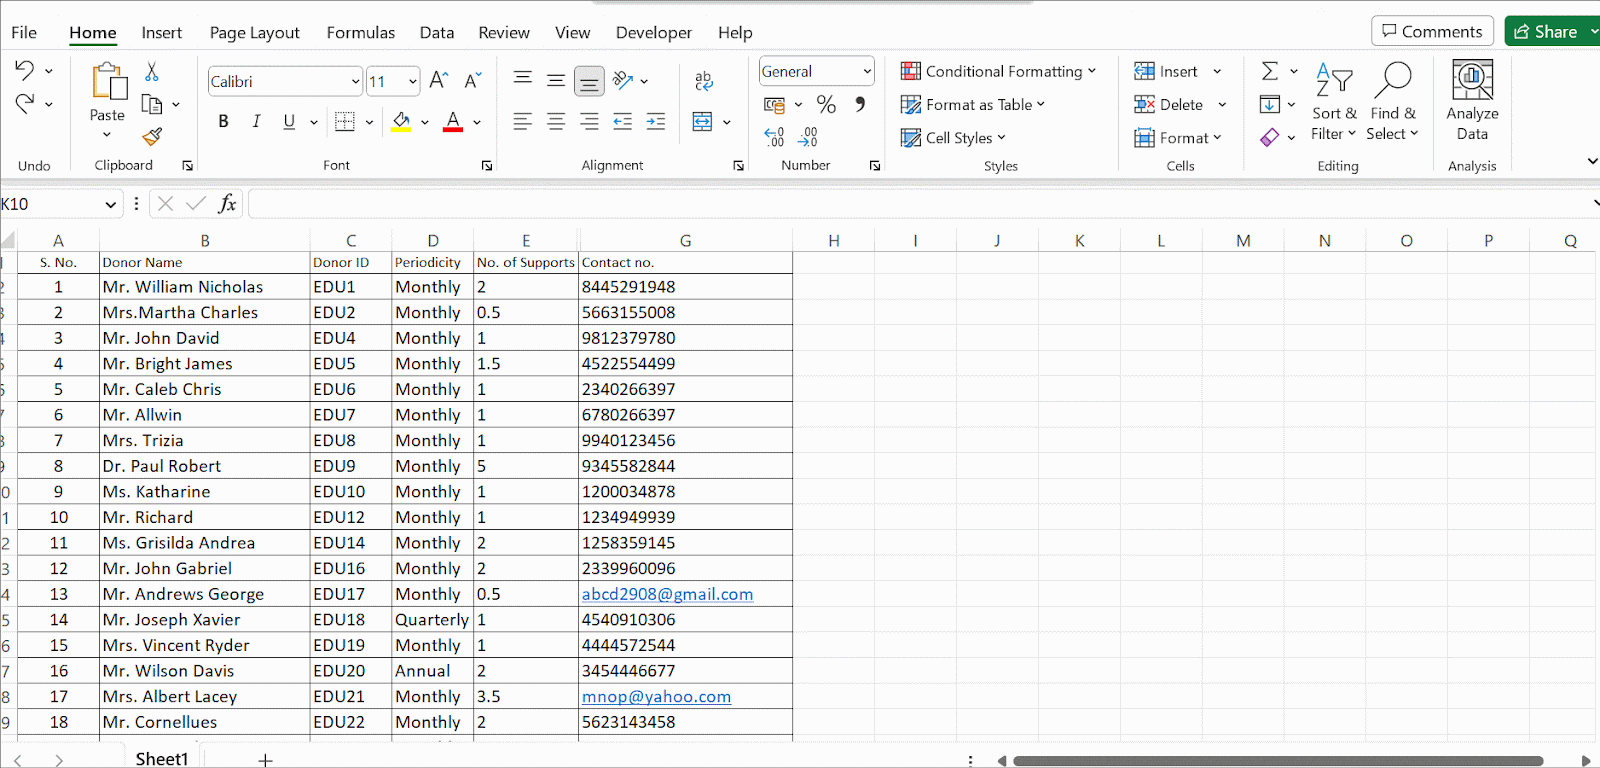Screen dimensions: 1600x768
Task: Click the Increase Font Size icon
Action: click(438, 81)
